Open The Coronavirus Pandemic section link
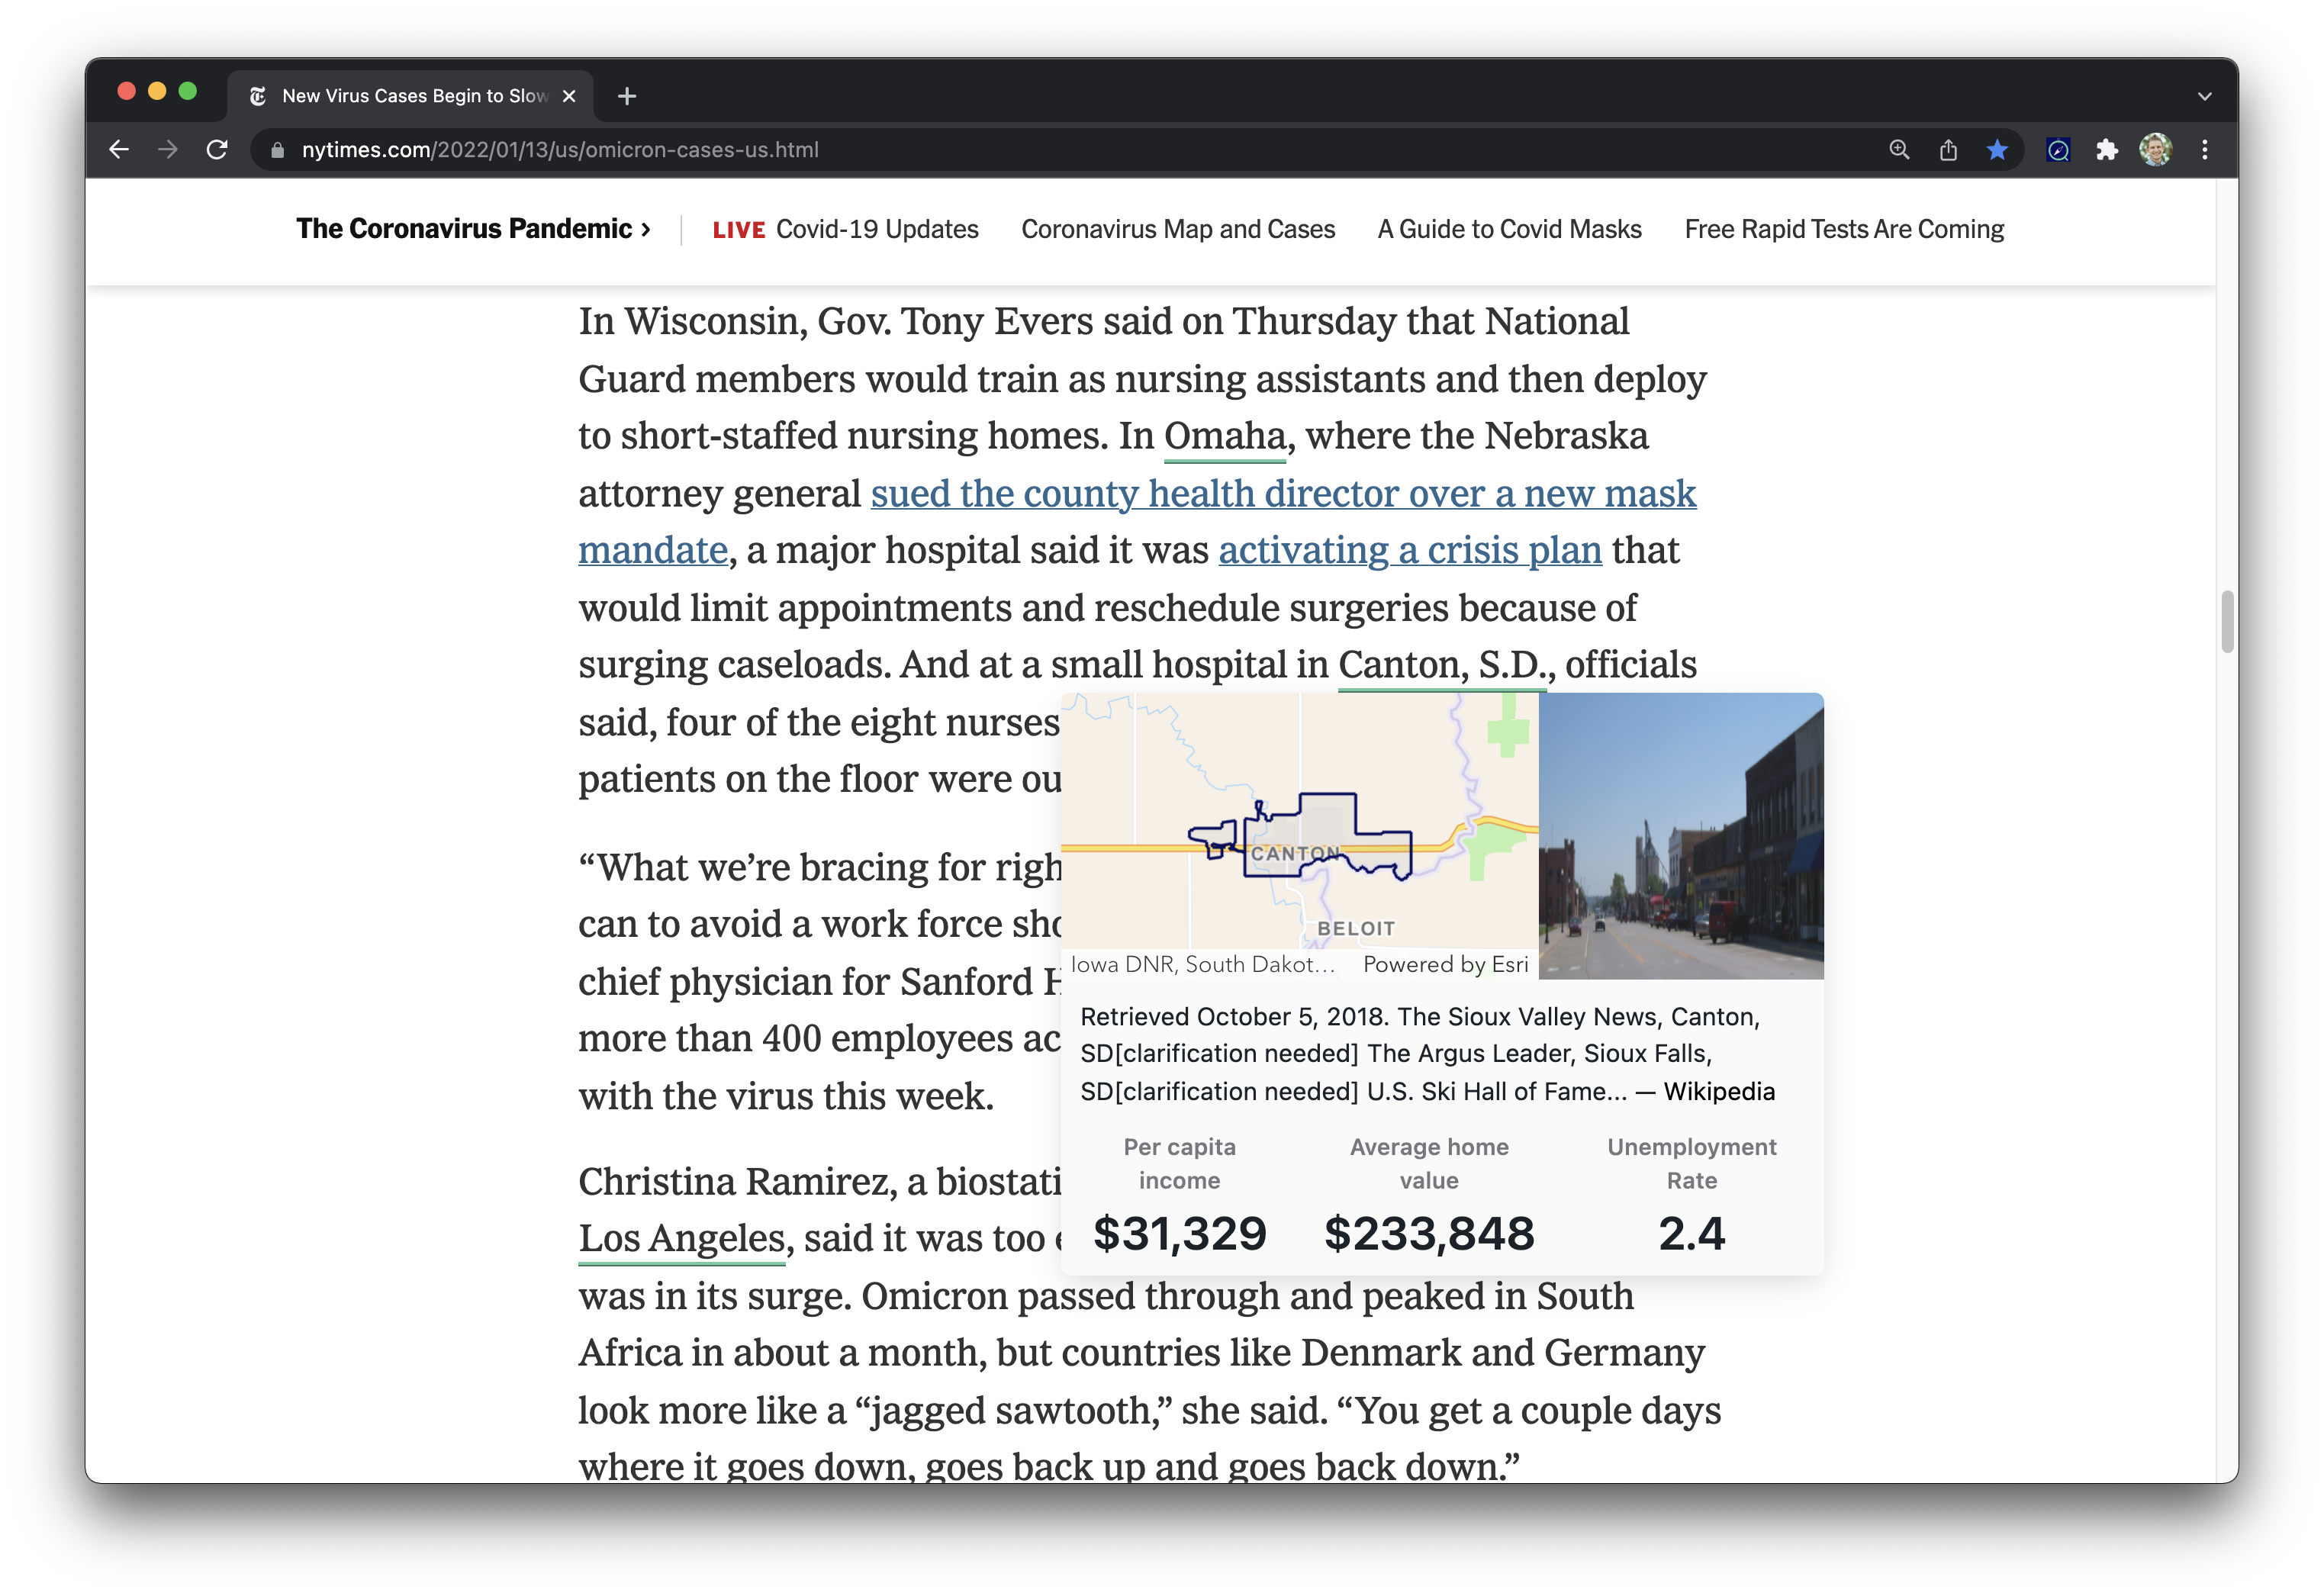This screenshot has height=1596, width=2324. point(473,229)
